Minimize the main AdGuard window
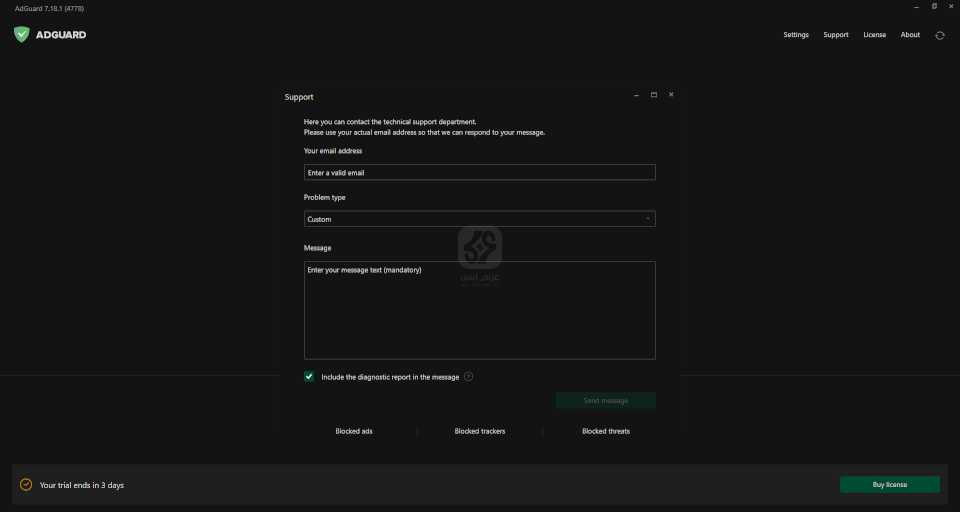The width and height of the screenshot is (960, 512). (x=917, y=7)
